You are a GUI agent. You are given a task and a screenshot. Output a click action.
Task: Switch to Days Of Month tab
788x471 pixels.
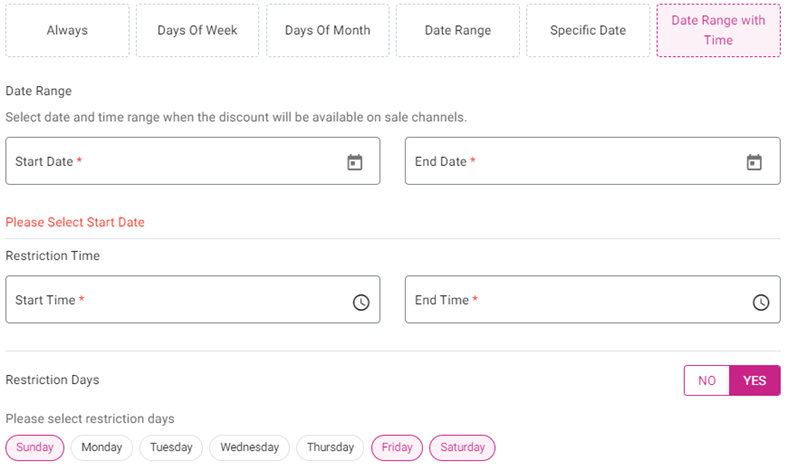pyautogui.click(x=328, y=31)
